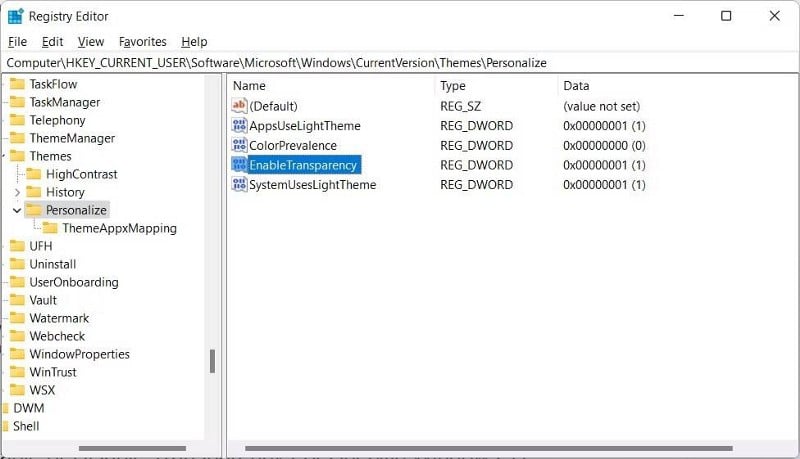Select the Webcheck folder icon
Screen dimensions: 800x459
pyautogui.click(x=17, y=336)
